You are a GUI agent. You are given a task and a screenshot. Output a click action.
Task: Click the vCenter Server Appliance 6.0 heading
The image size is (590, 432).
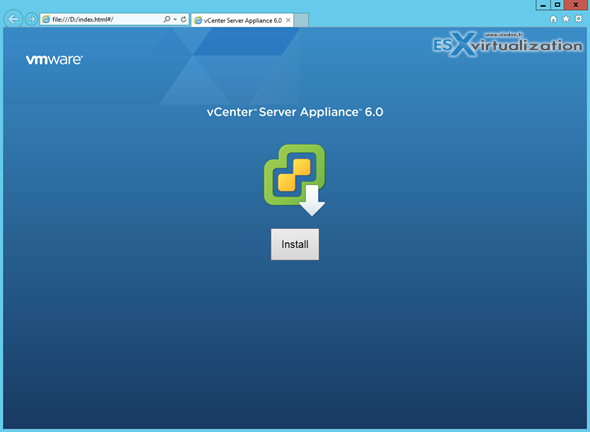pyautogui.click(x=295, y=112)
